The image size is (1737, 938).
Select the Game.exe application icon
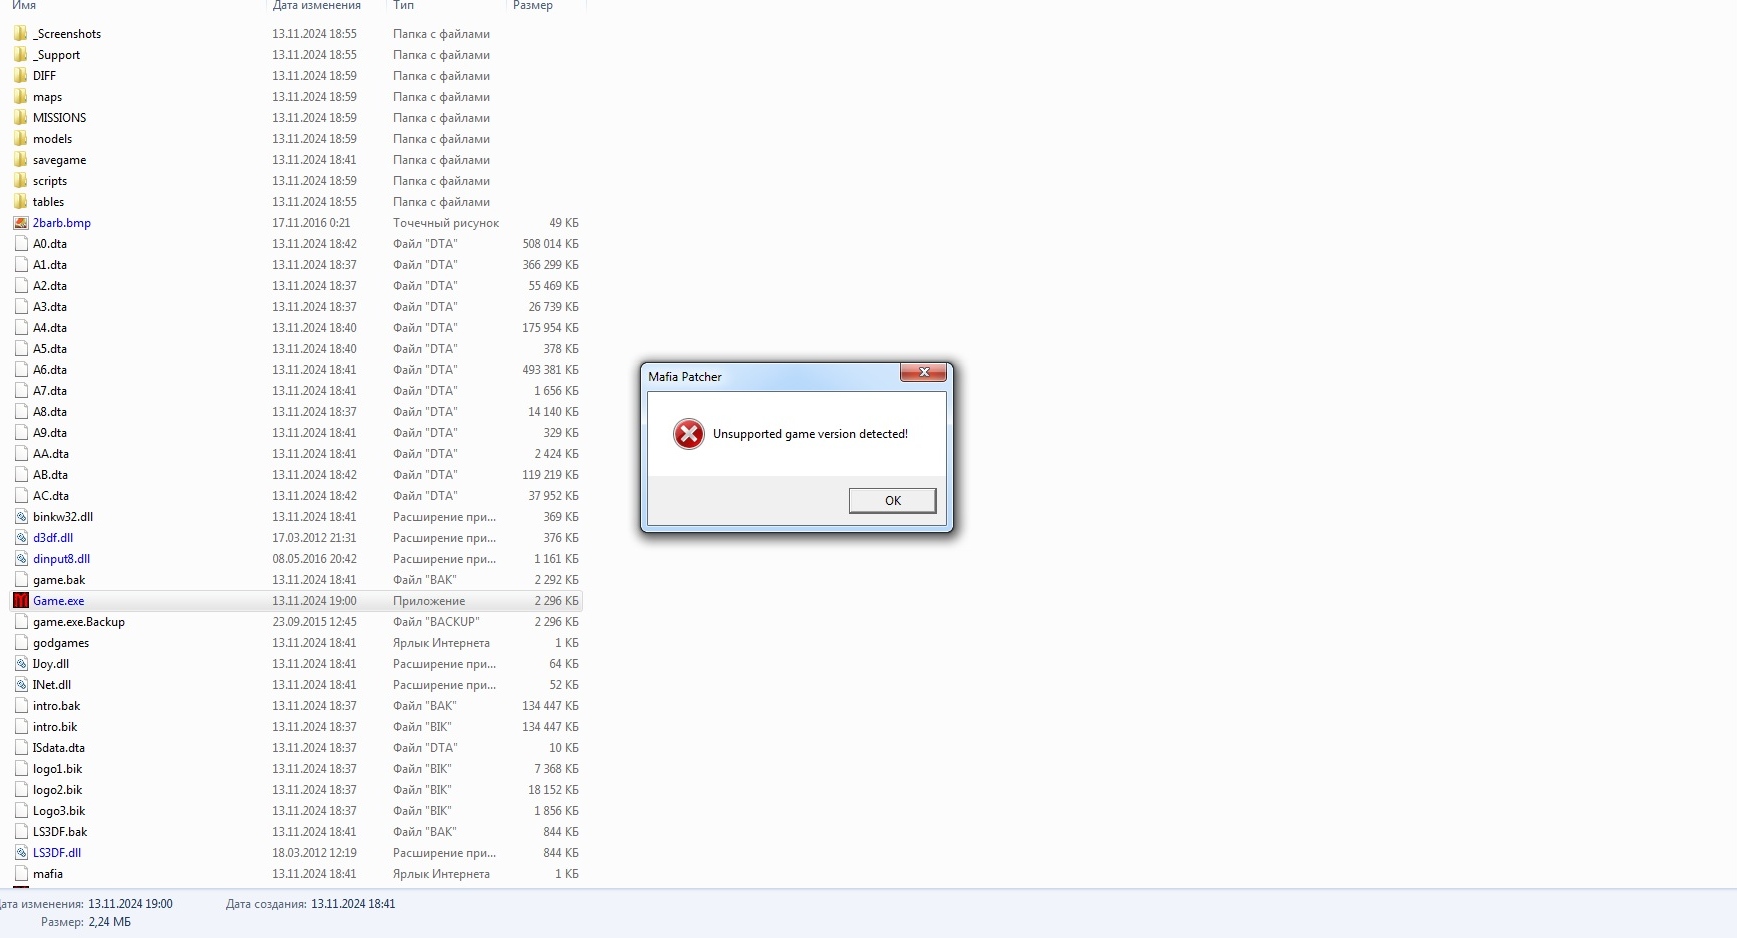pos(21,601)
